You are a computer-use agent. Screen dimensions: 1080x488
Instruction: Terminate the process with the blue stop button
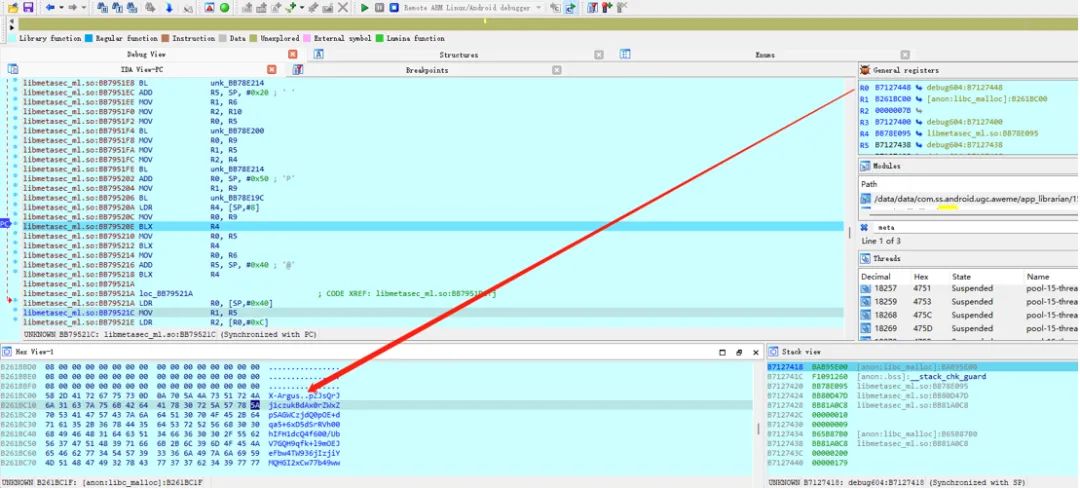coord(394,8)
